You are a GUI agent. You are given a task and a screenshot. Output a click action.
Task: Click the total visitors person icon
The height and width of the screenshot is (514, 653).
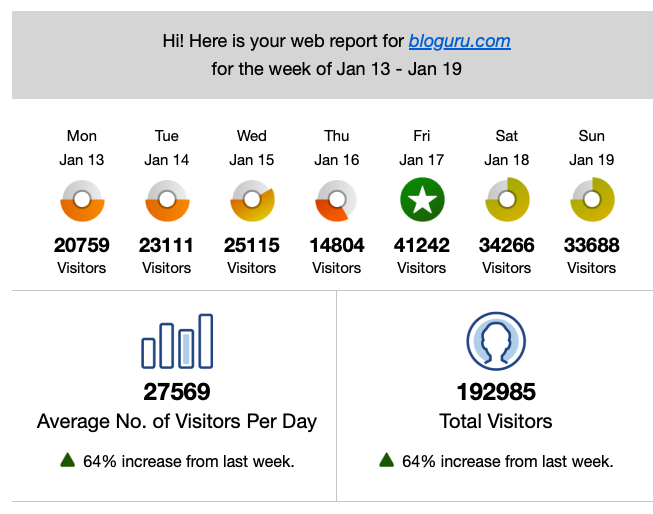496,341
